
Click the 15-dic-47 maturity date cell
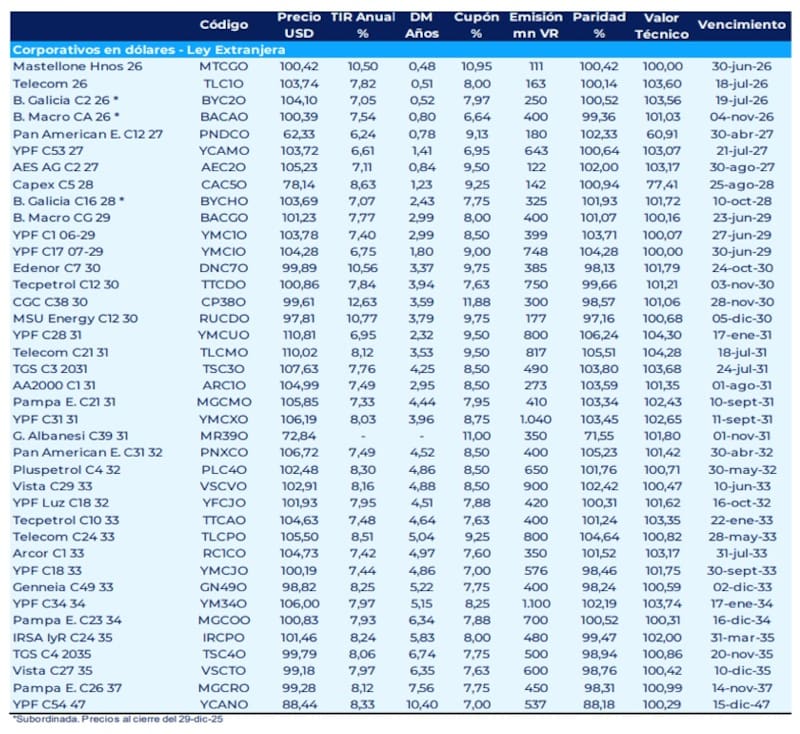tap(741, 706)
